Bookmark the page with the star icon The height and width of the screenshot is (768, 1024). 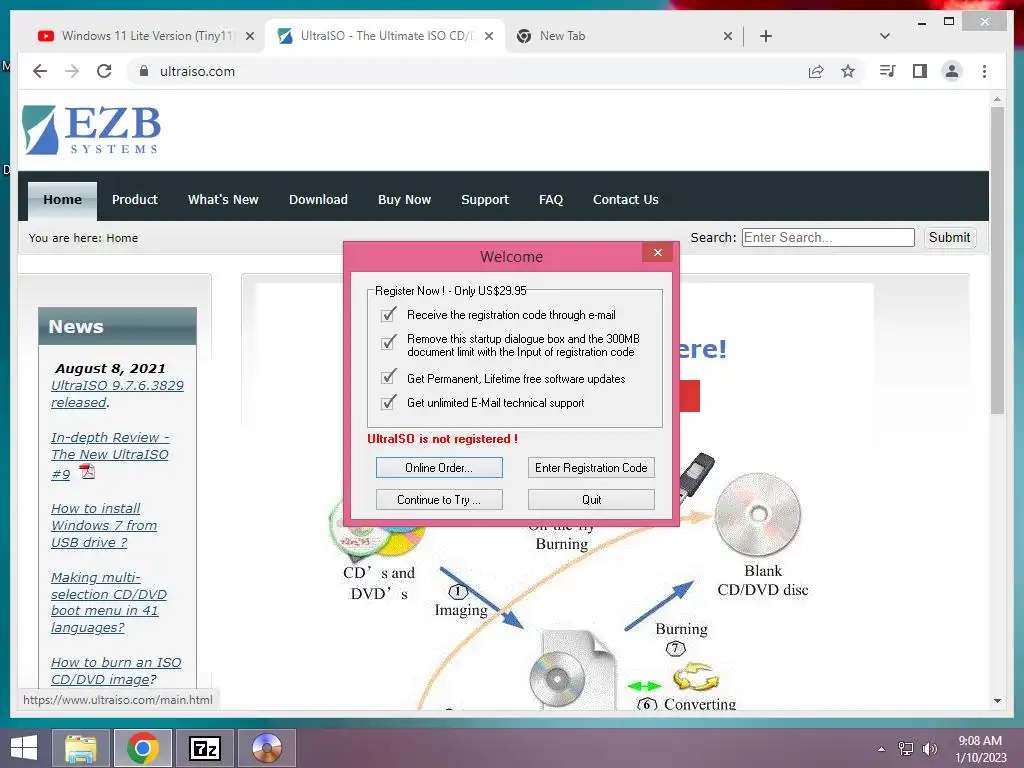click(x=848, y=71)
